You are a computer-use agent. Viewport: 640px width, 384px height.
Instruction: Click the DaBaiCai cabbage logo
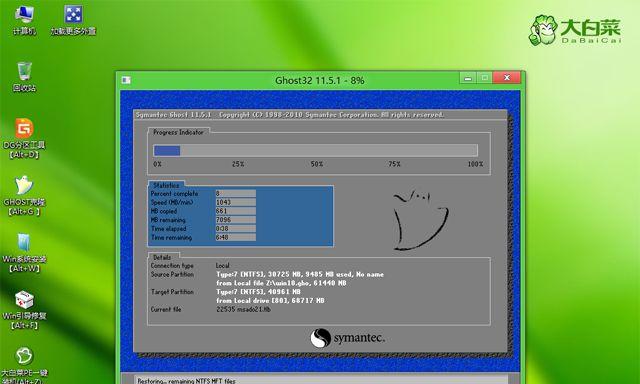click(576, 30)
